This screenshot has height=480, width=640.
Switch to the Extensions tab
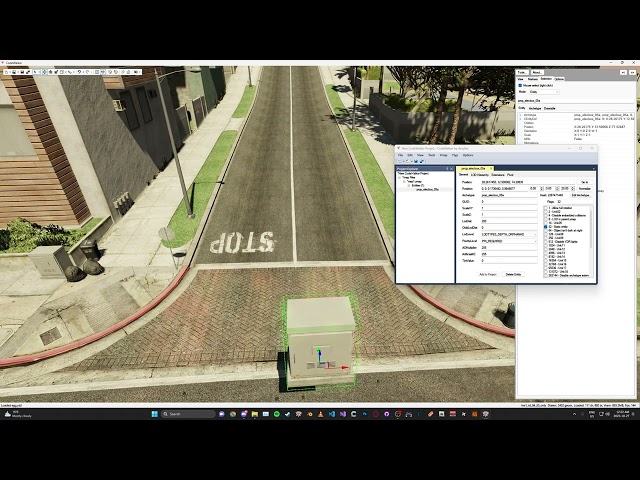(498, 175)
